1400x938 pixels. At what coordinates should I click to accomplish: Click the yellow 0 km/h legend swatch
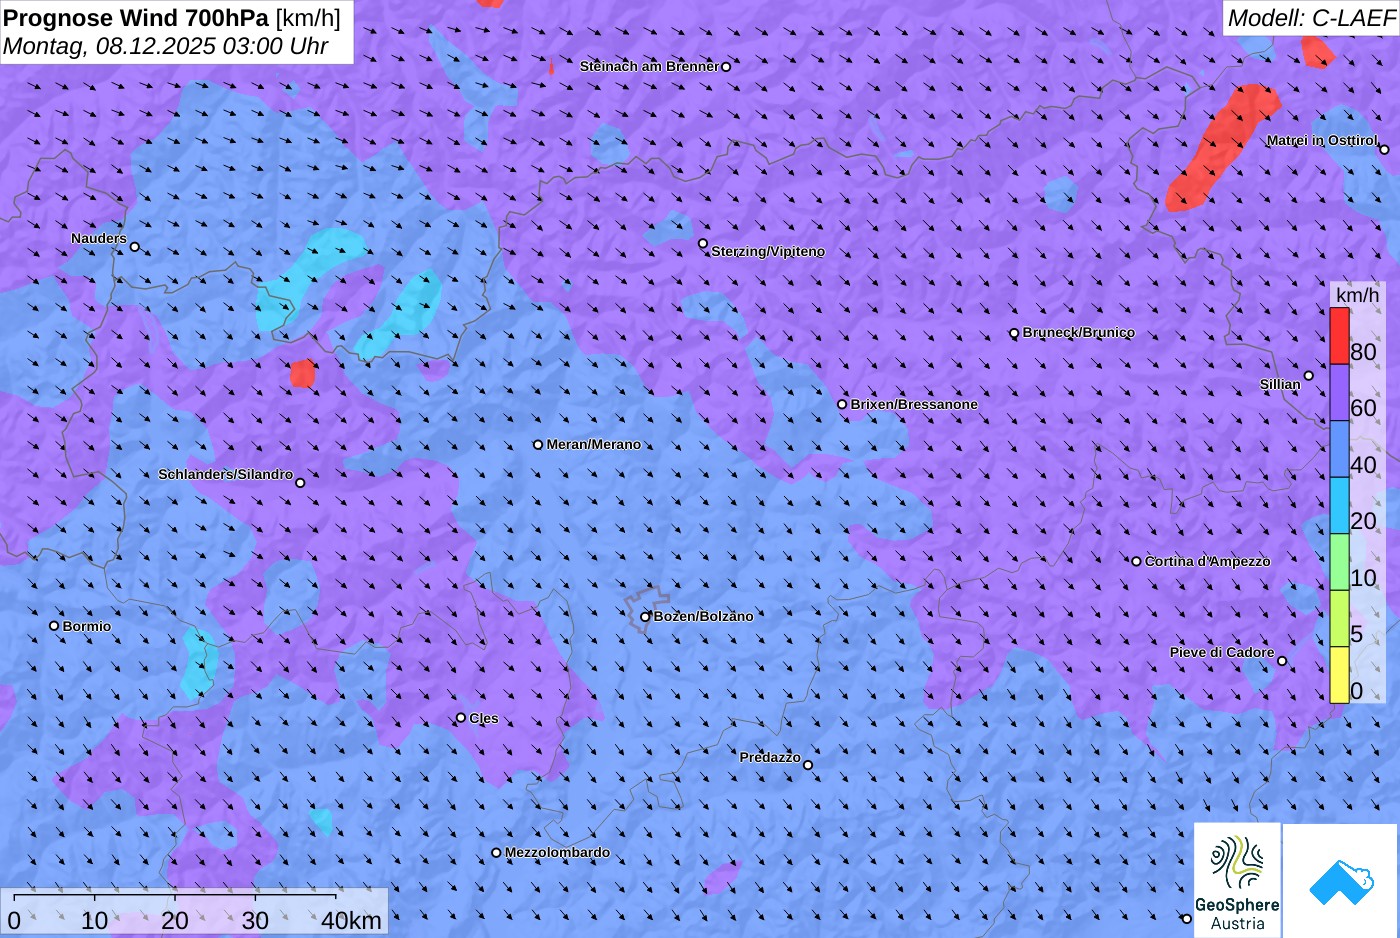coord(1339,675)
